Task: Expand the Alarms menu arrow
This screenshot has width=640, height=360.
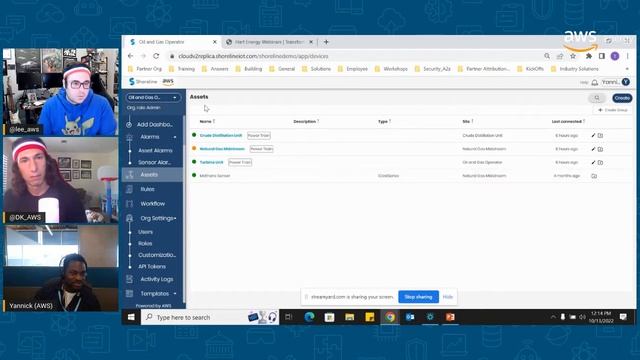Action: click(175, 137)
